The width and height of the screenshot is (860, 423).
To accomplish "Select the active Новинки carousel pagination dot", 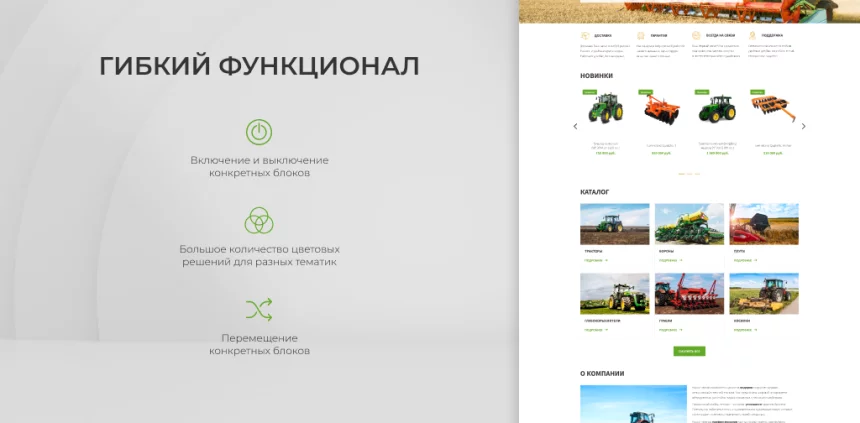I will pyautogui.click(x=681, y=173).
